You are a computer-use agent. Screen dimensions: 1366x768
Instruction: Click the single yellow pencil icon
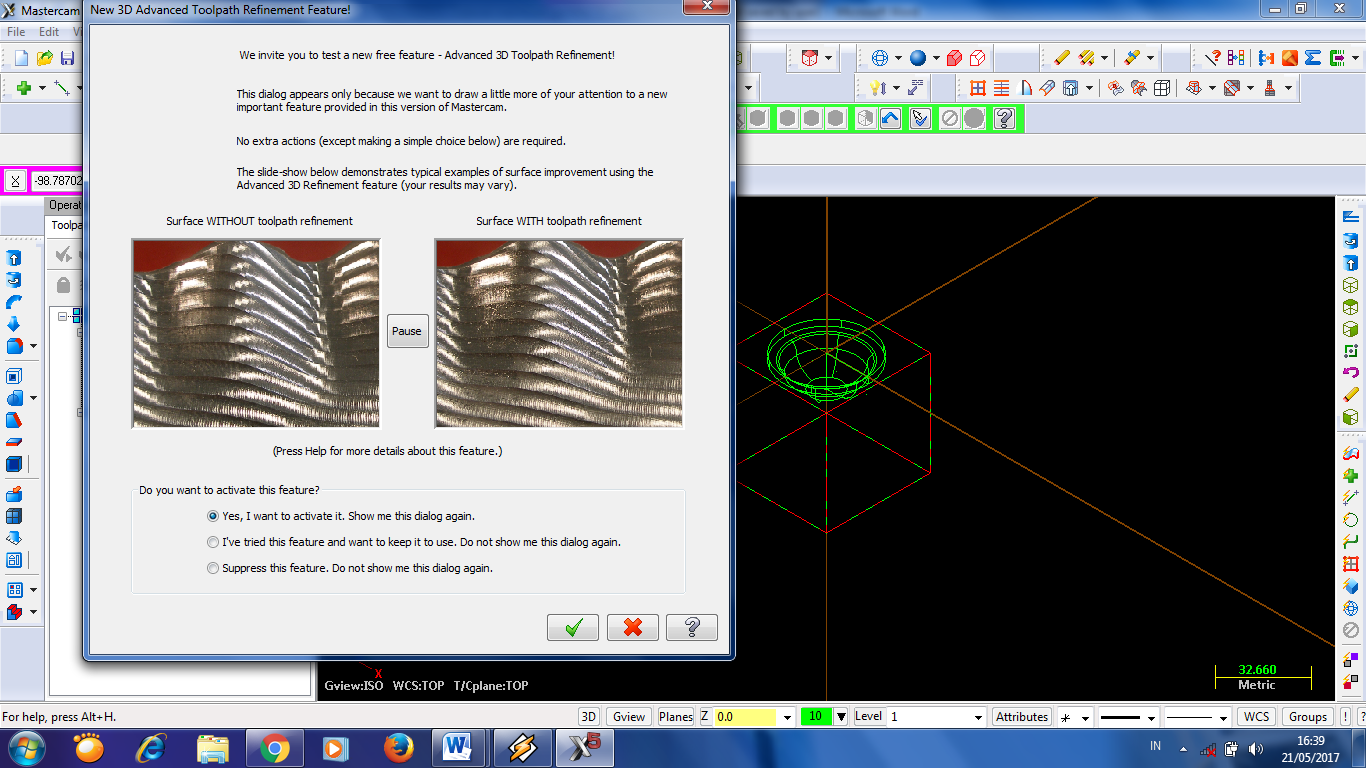(1062, 58)
